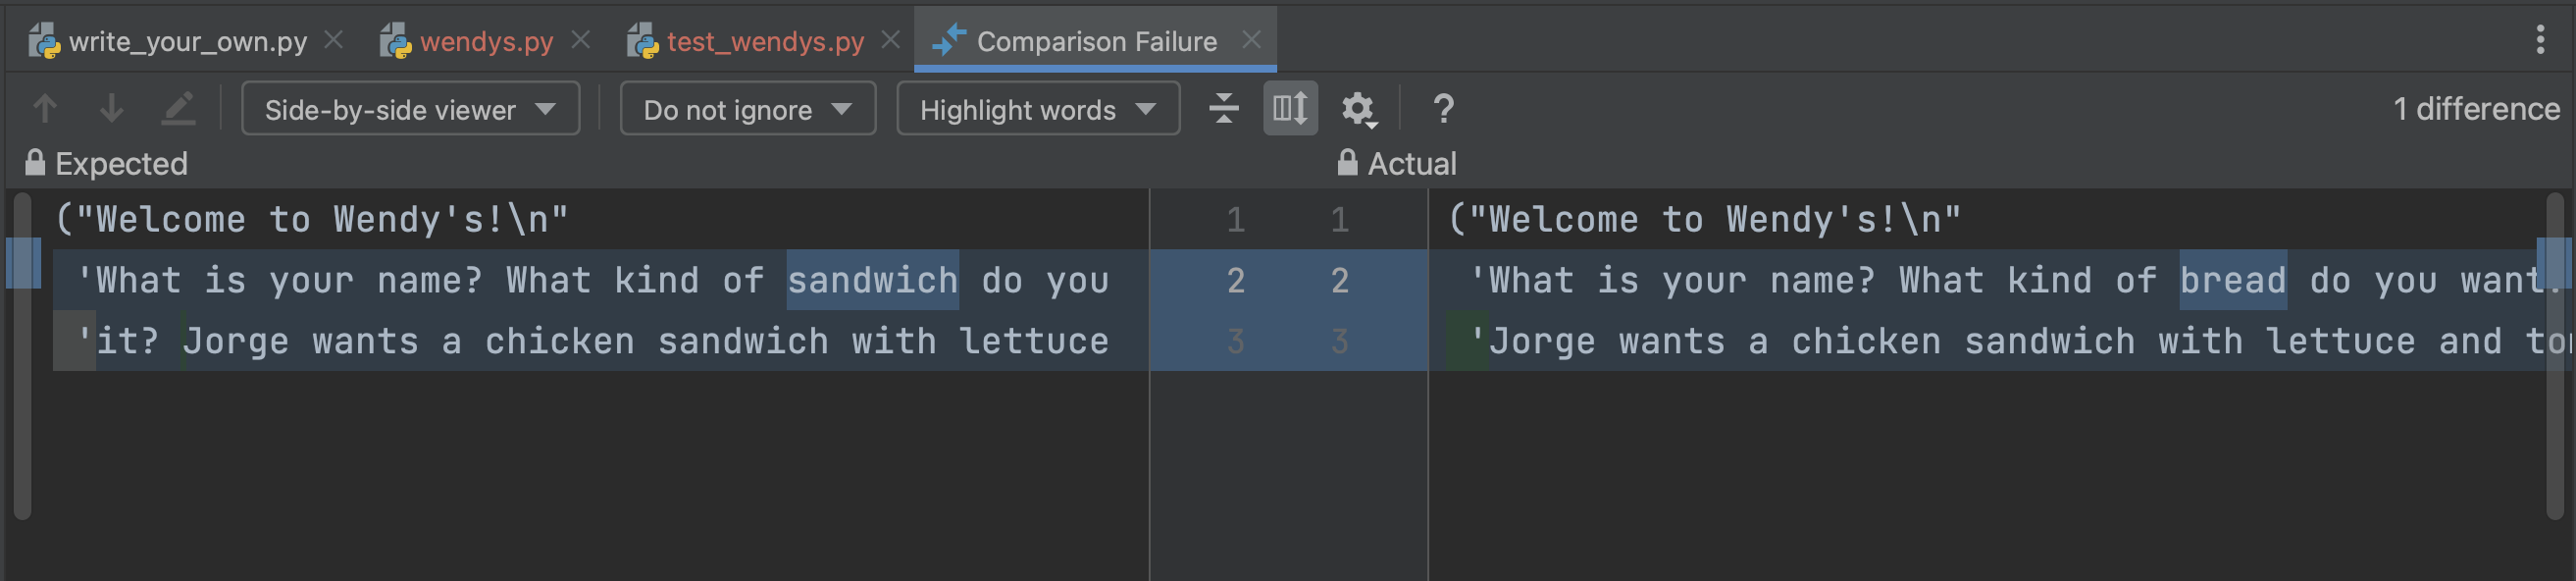Close the wendys.py tab
The image size is (2576, 581).
point(580,41)
